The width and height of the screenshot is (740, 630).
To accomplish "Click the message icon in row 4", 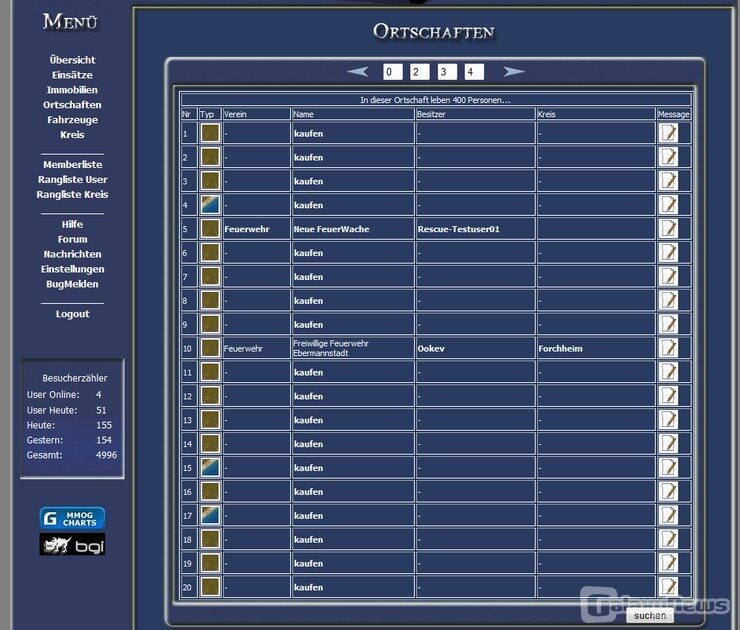I will point(668,205).
